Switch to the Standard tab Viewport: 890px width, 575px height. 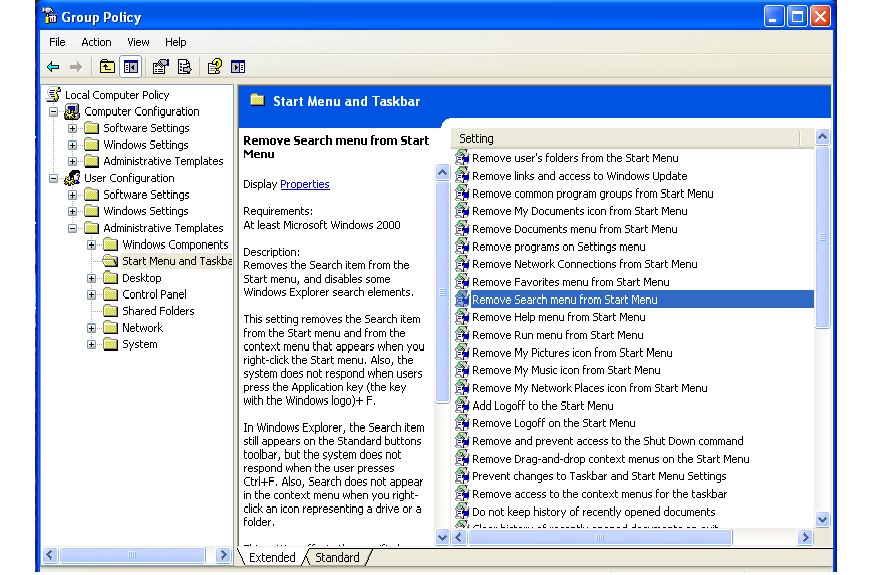point(337,557)
